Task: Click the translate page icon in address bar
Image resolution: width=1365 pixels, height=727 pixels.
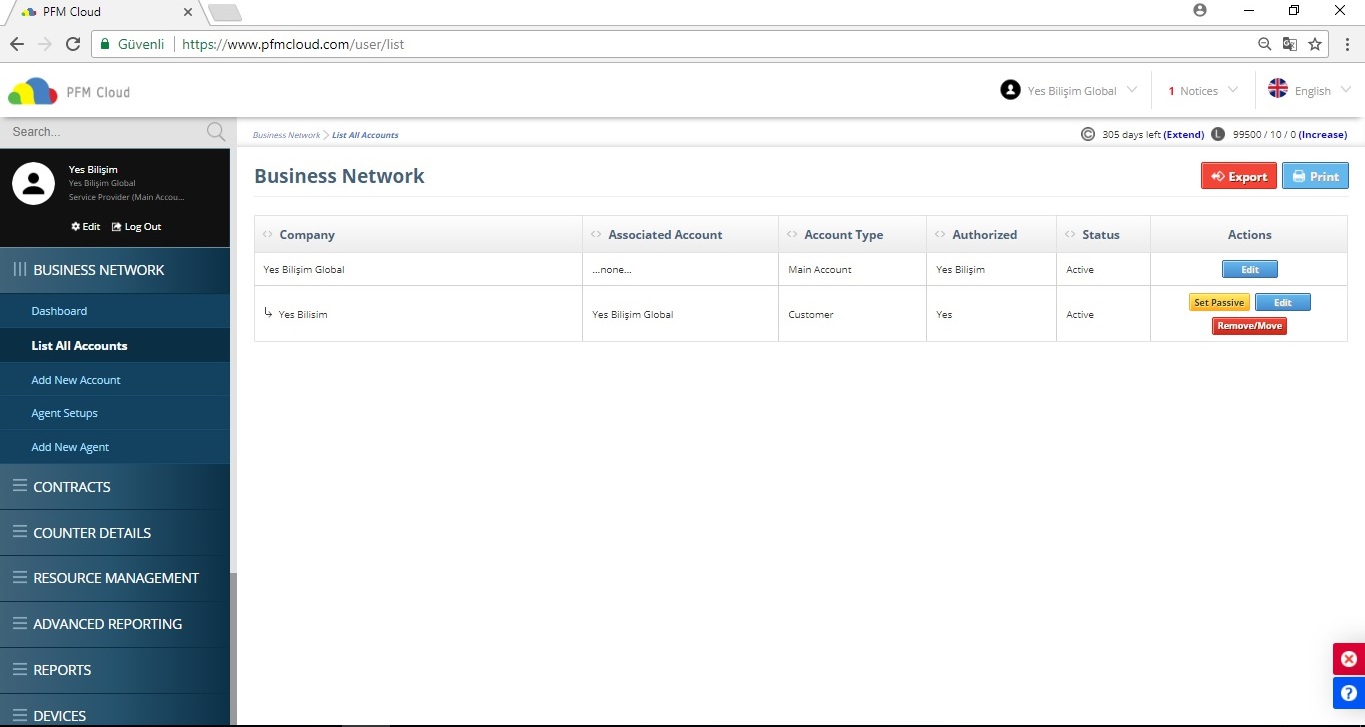Action: click(1290, 44)
